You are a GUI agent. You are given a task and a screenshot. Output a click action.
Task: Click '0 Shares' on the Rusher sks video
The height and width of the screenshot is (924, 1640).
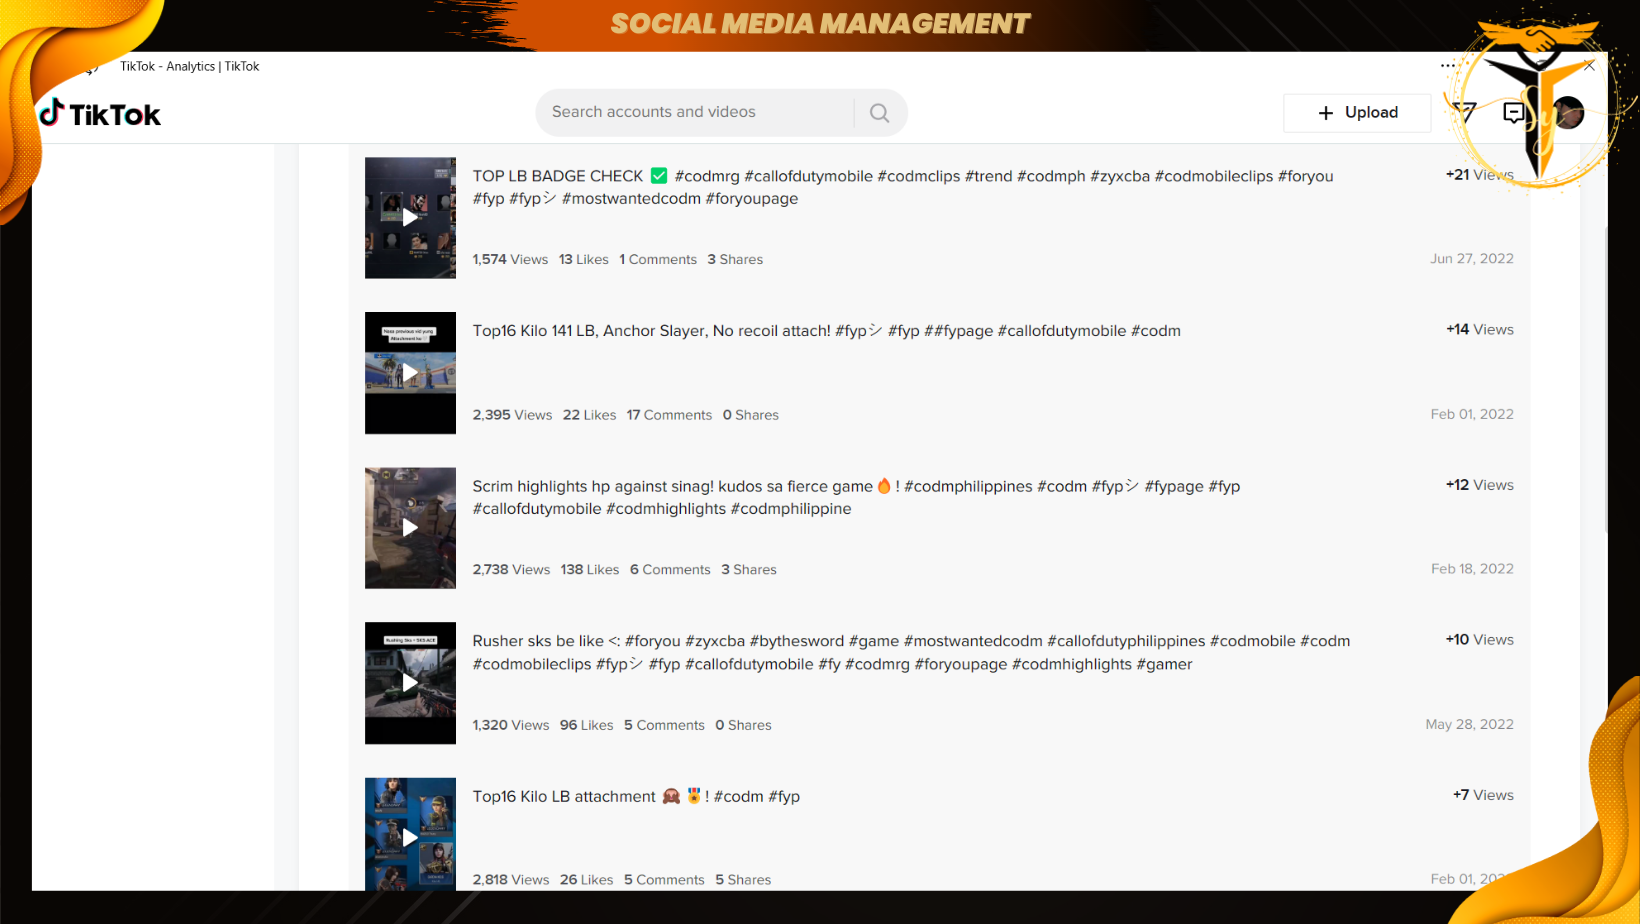click(743, 726)
